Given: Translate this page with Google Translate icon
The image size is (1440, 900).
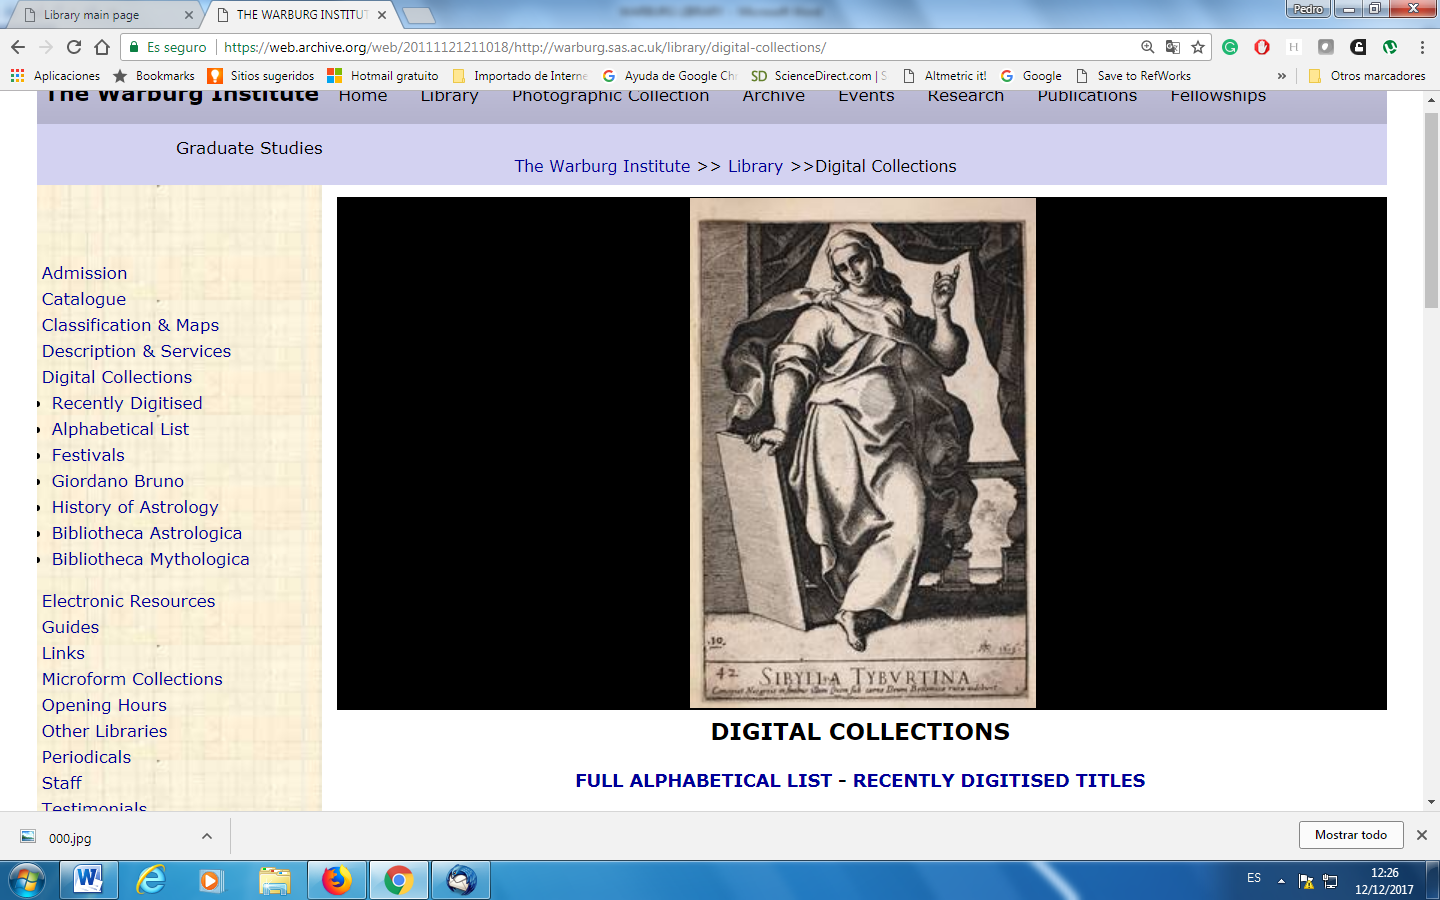Looking at the screenshot, I should click(1173, 47).
